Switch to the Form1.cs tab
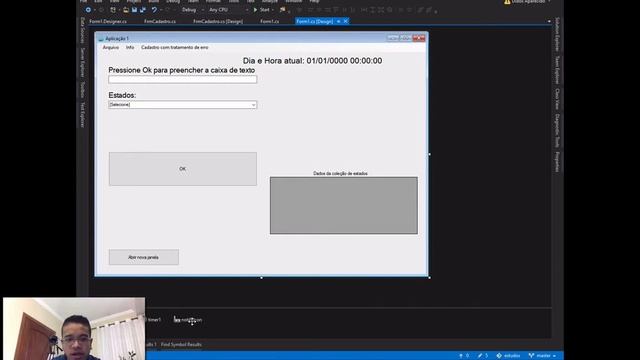The height and width of the screenshot is (360, 640). 269,21
